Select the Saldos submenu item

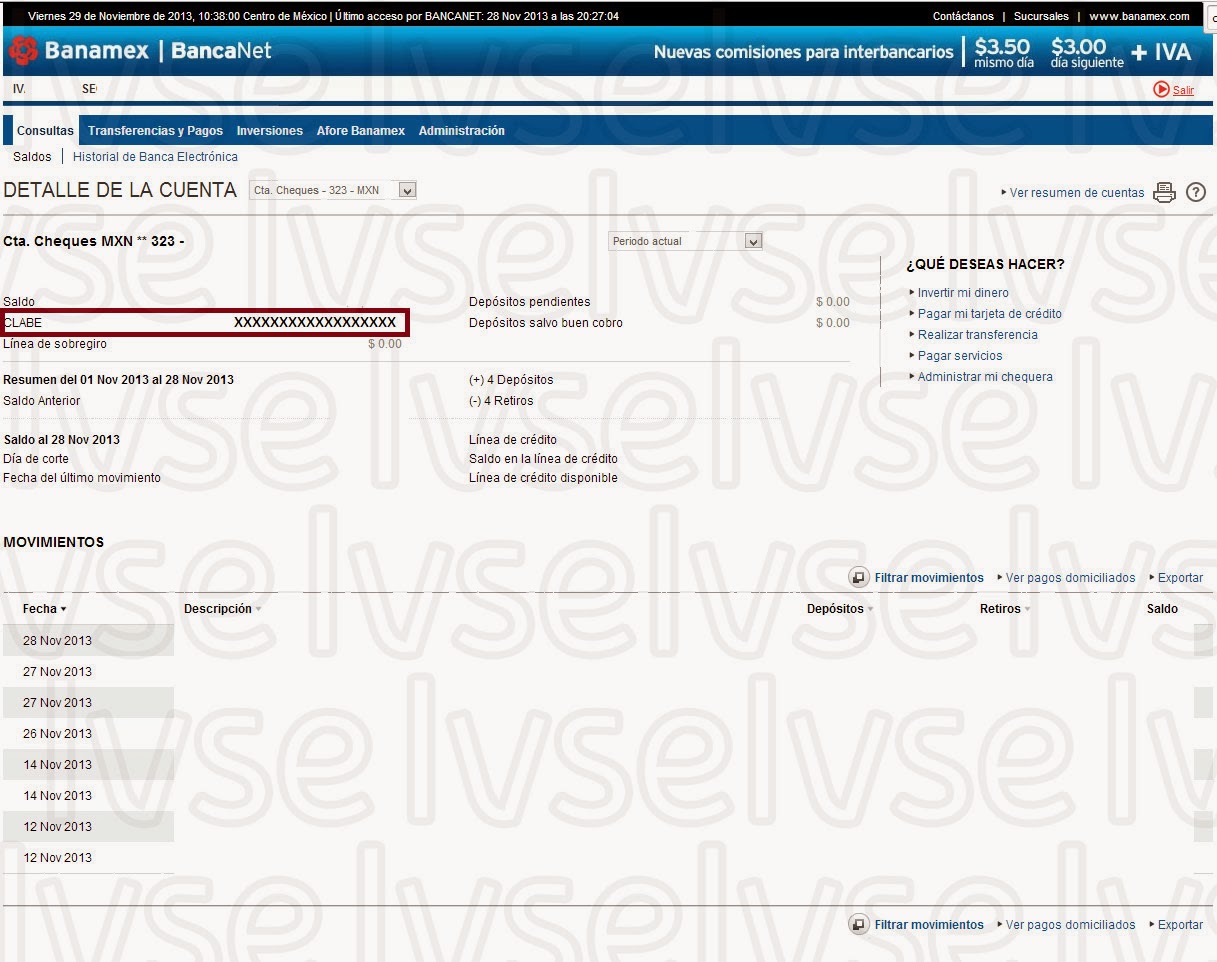32,157
